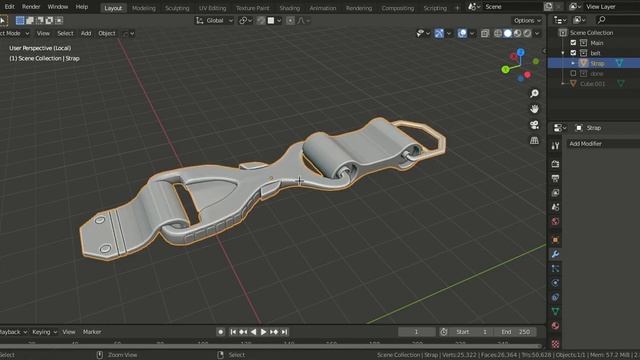Image resolution: width=640 pixels, height=360 pixels.
Task: Open the Render menu
Action: point(31,7)
